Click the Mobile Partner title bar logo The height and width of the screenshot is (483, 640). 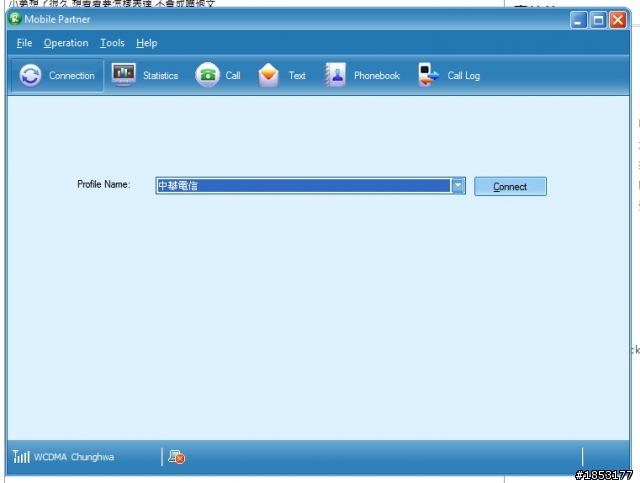pyautogui.click(x=15, y=19)
